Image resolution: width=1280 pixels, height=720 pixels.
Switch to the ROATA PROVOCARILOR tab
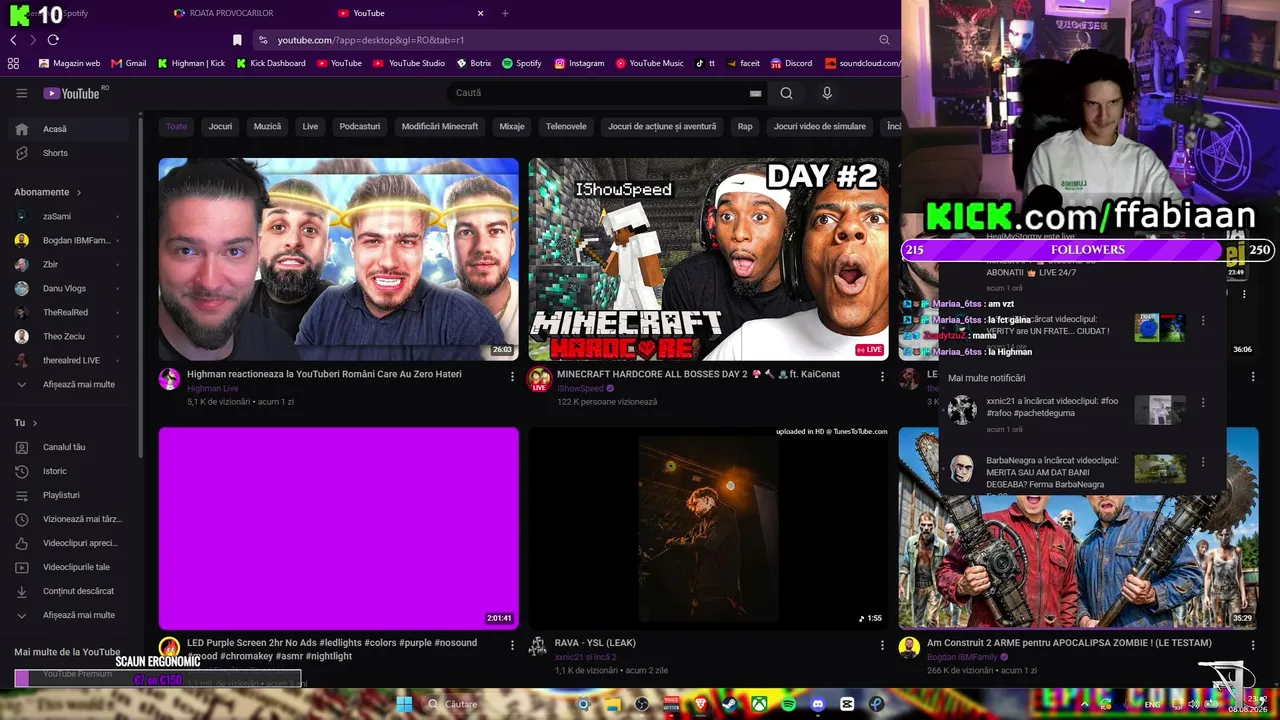(x=231, y=13)
